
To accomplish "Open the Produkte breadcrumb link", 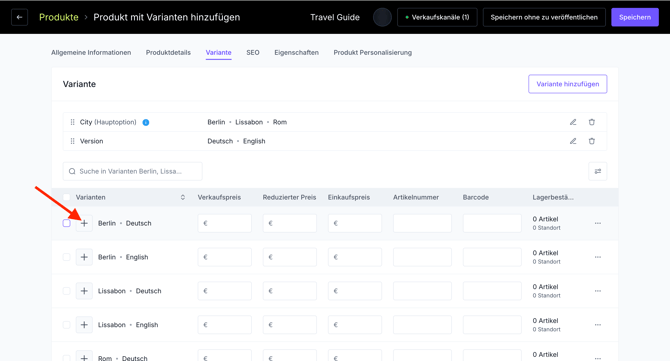I will 59,18.
